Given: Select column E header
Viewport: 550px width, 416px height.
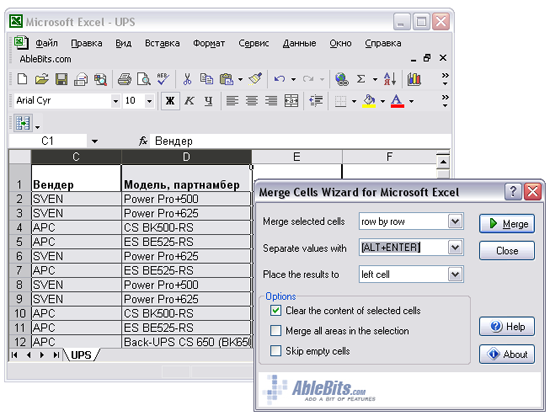Looking at the screenshot, I should (x=297, y=157).
